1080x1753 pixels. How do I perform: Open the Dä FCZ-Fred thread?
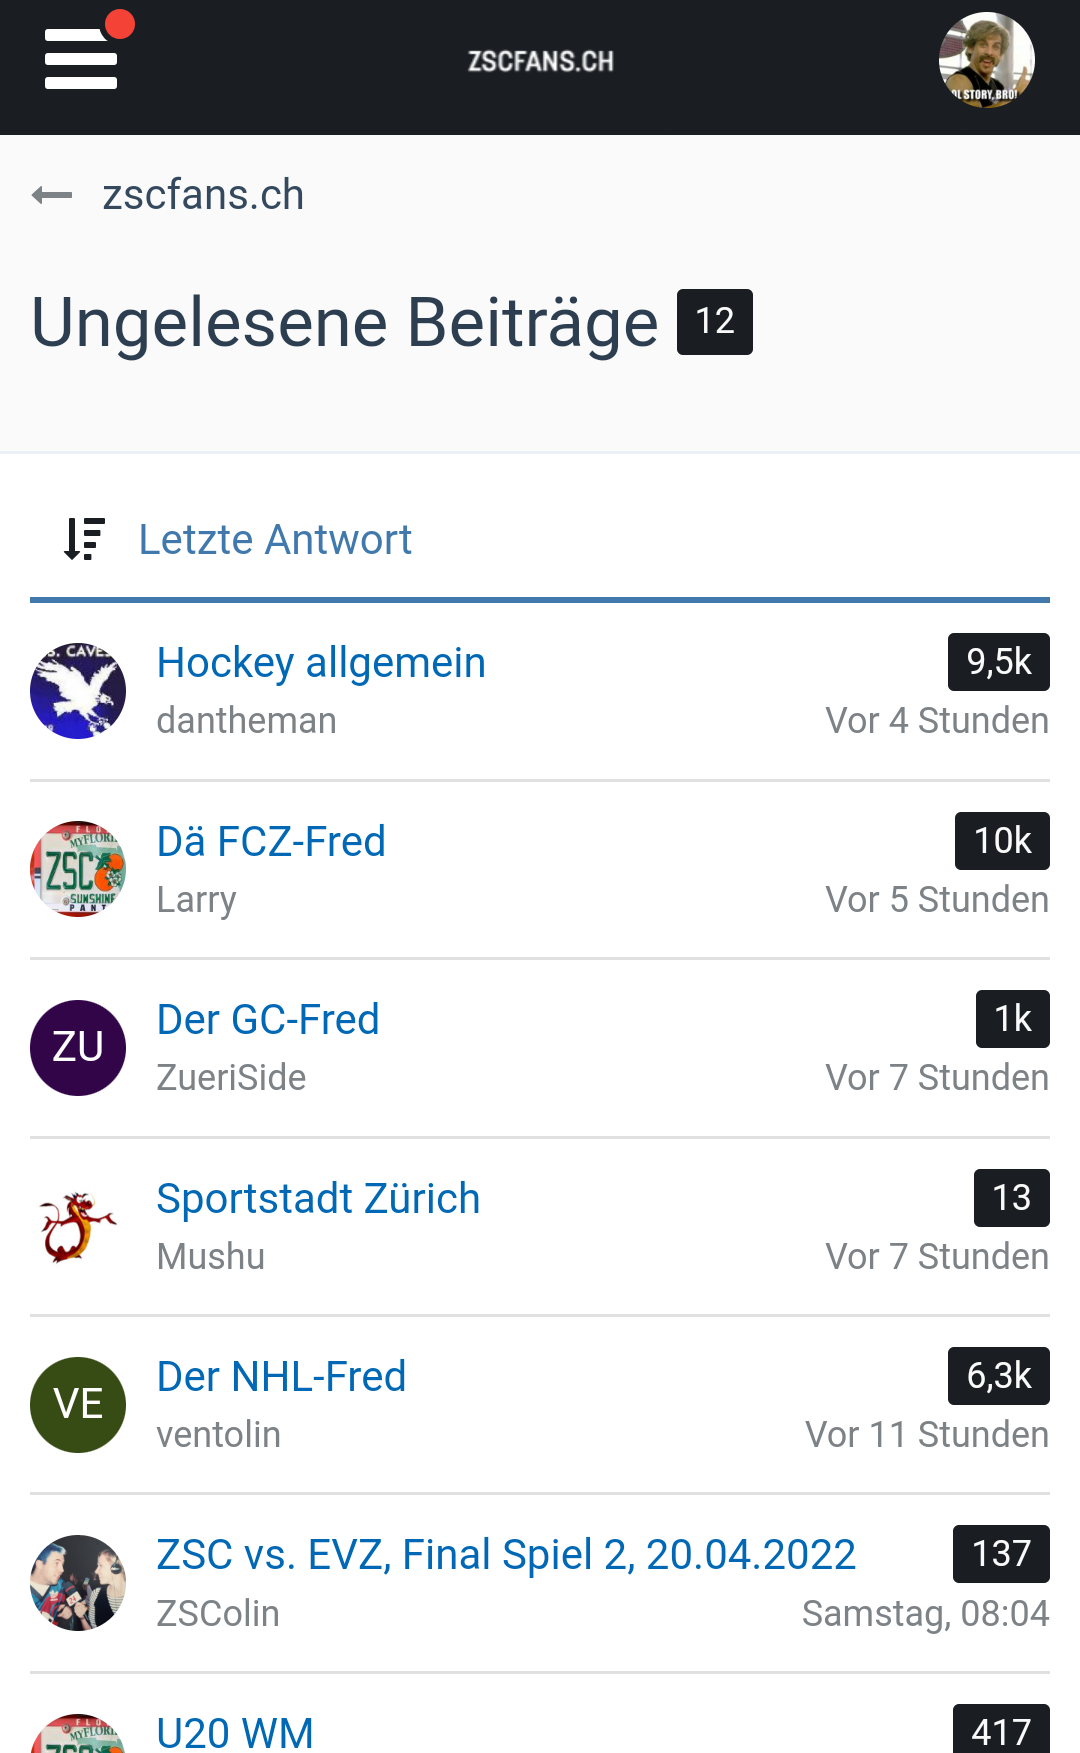click(x=271, y=841)
